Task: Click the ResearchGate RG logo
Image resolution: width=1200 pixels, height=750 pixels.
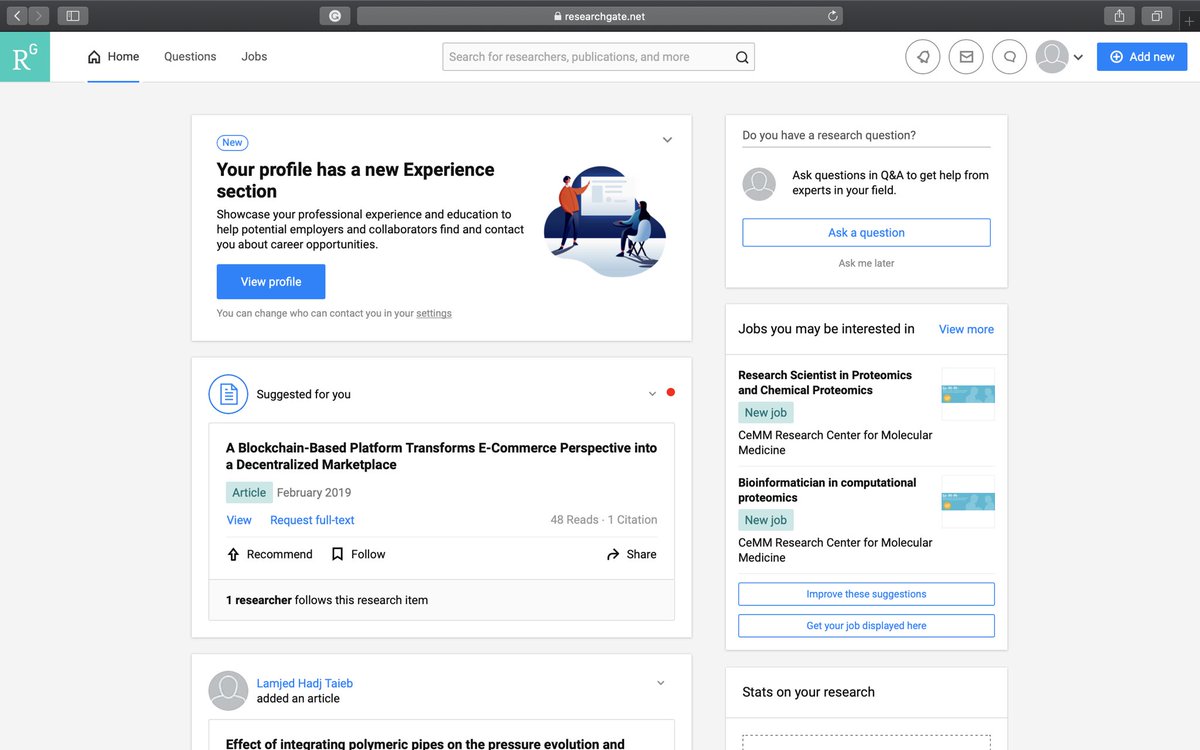Action: (25, 57)
